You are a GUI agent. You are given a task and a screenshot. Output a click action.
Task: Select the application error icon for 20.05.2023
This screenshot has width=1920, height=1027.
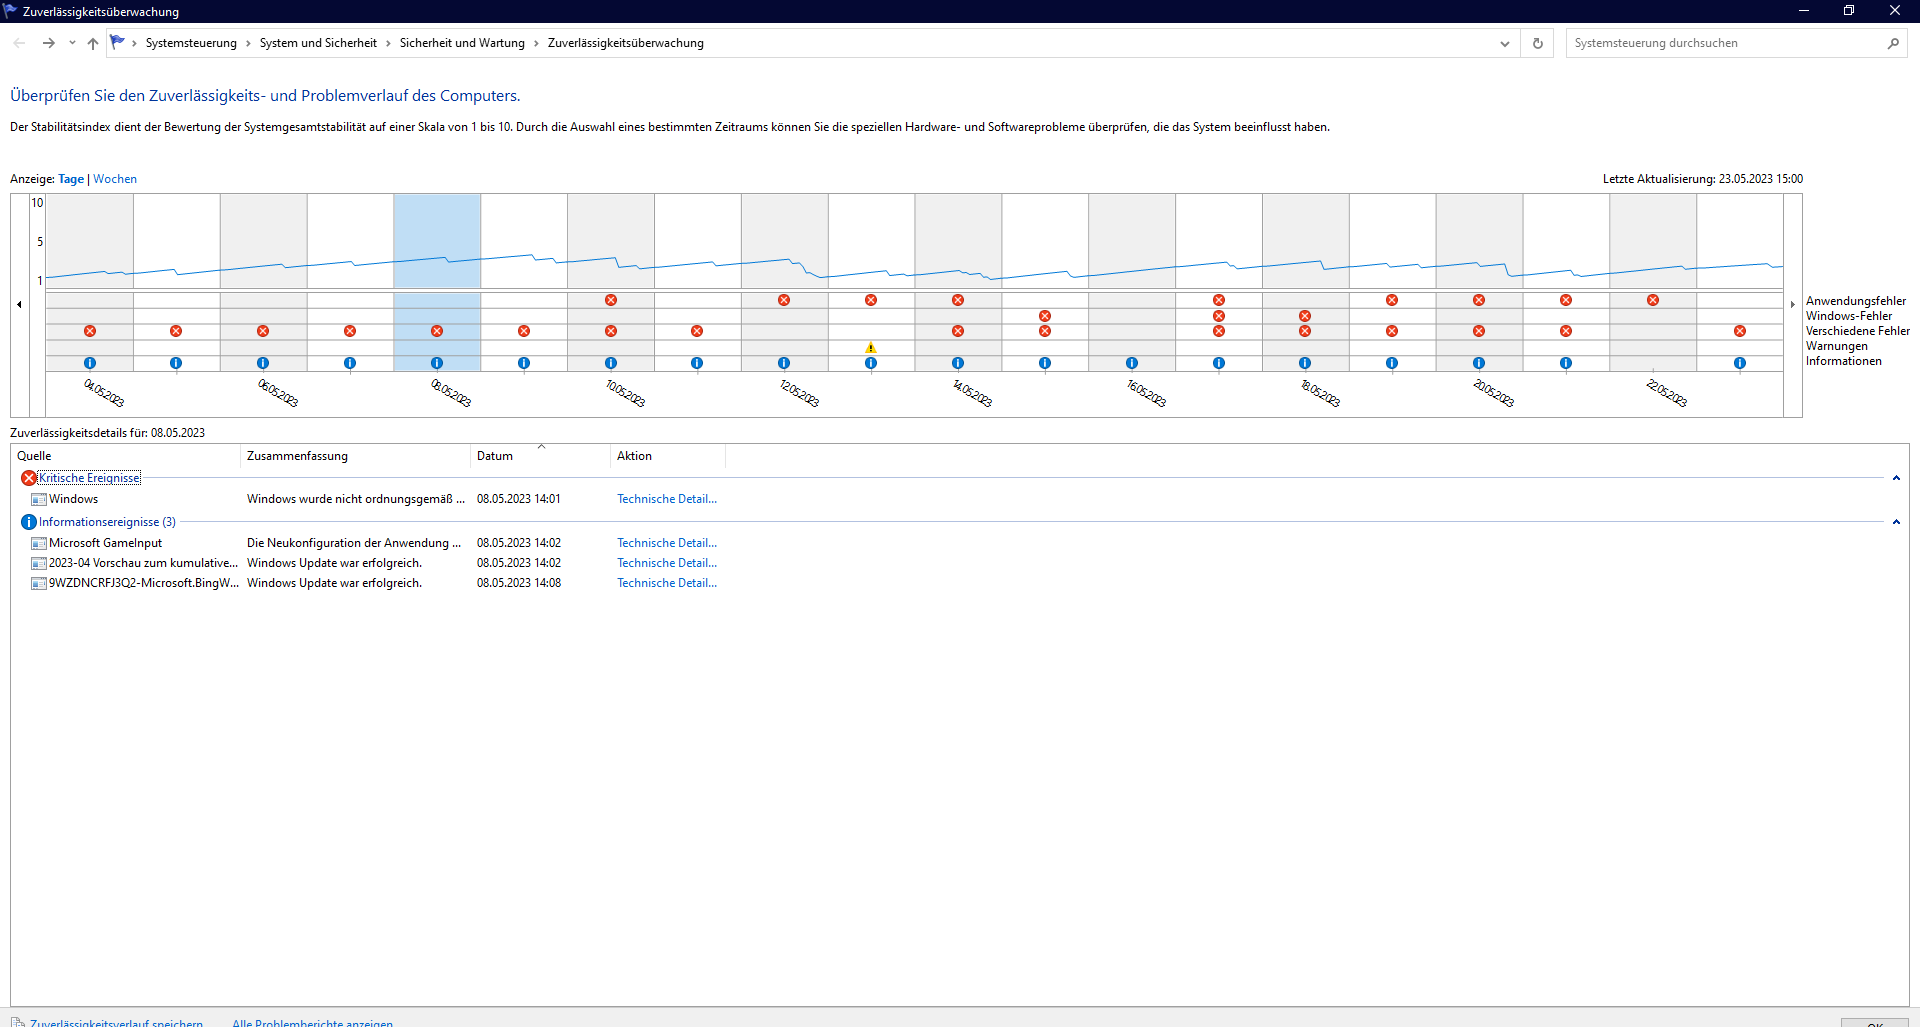pyautogui.click(x=1479, y=300)
